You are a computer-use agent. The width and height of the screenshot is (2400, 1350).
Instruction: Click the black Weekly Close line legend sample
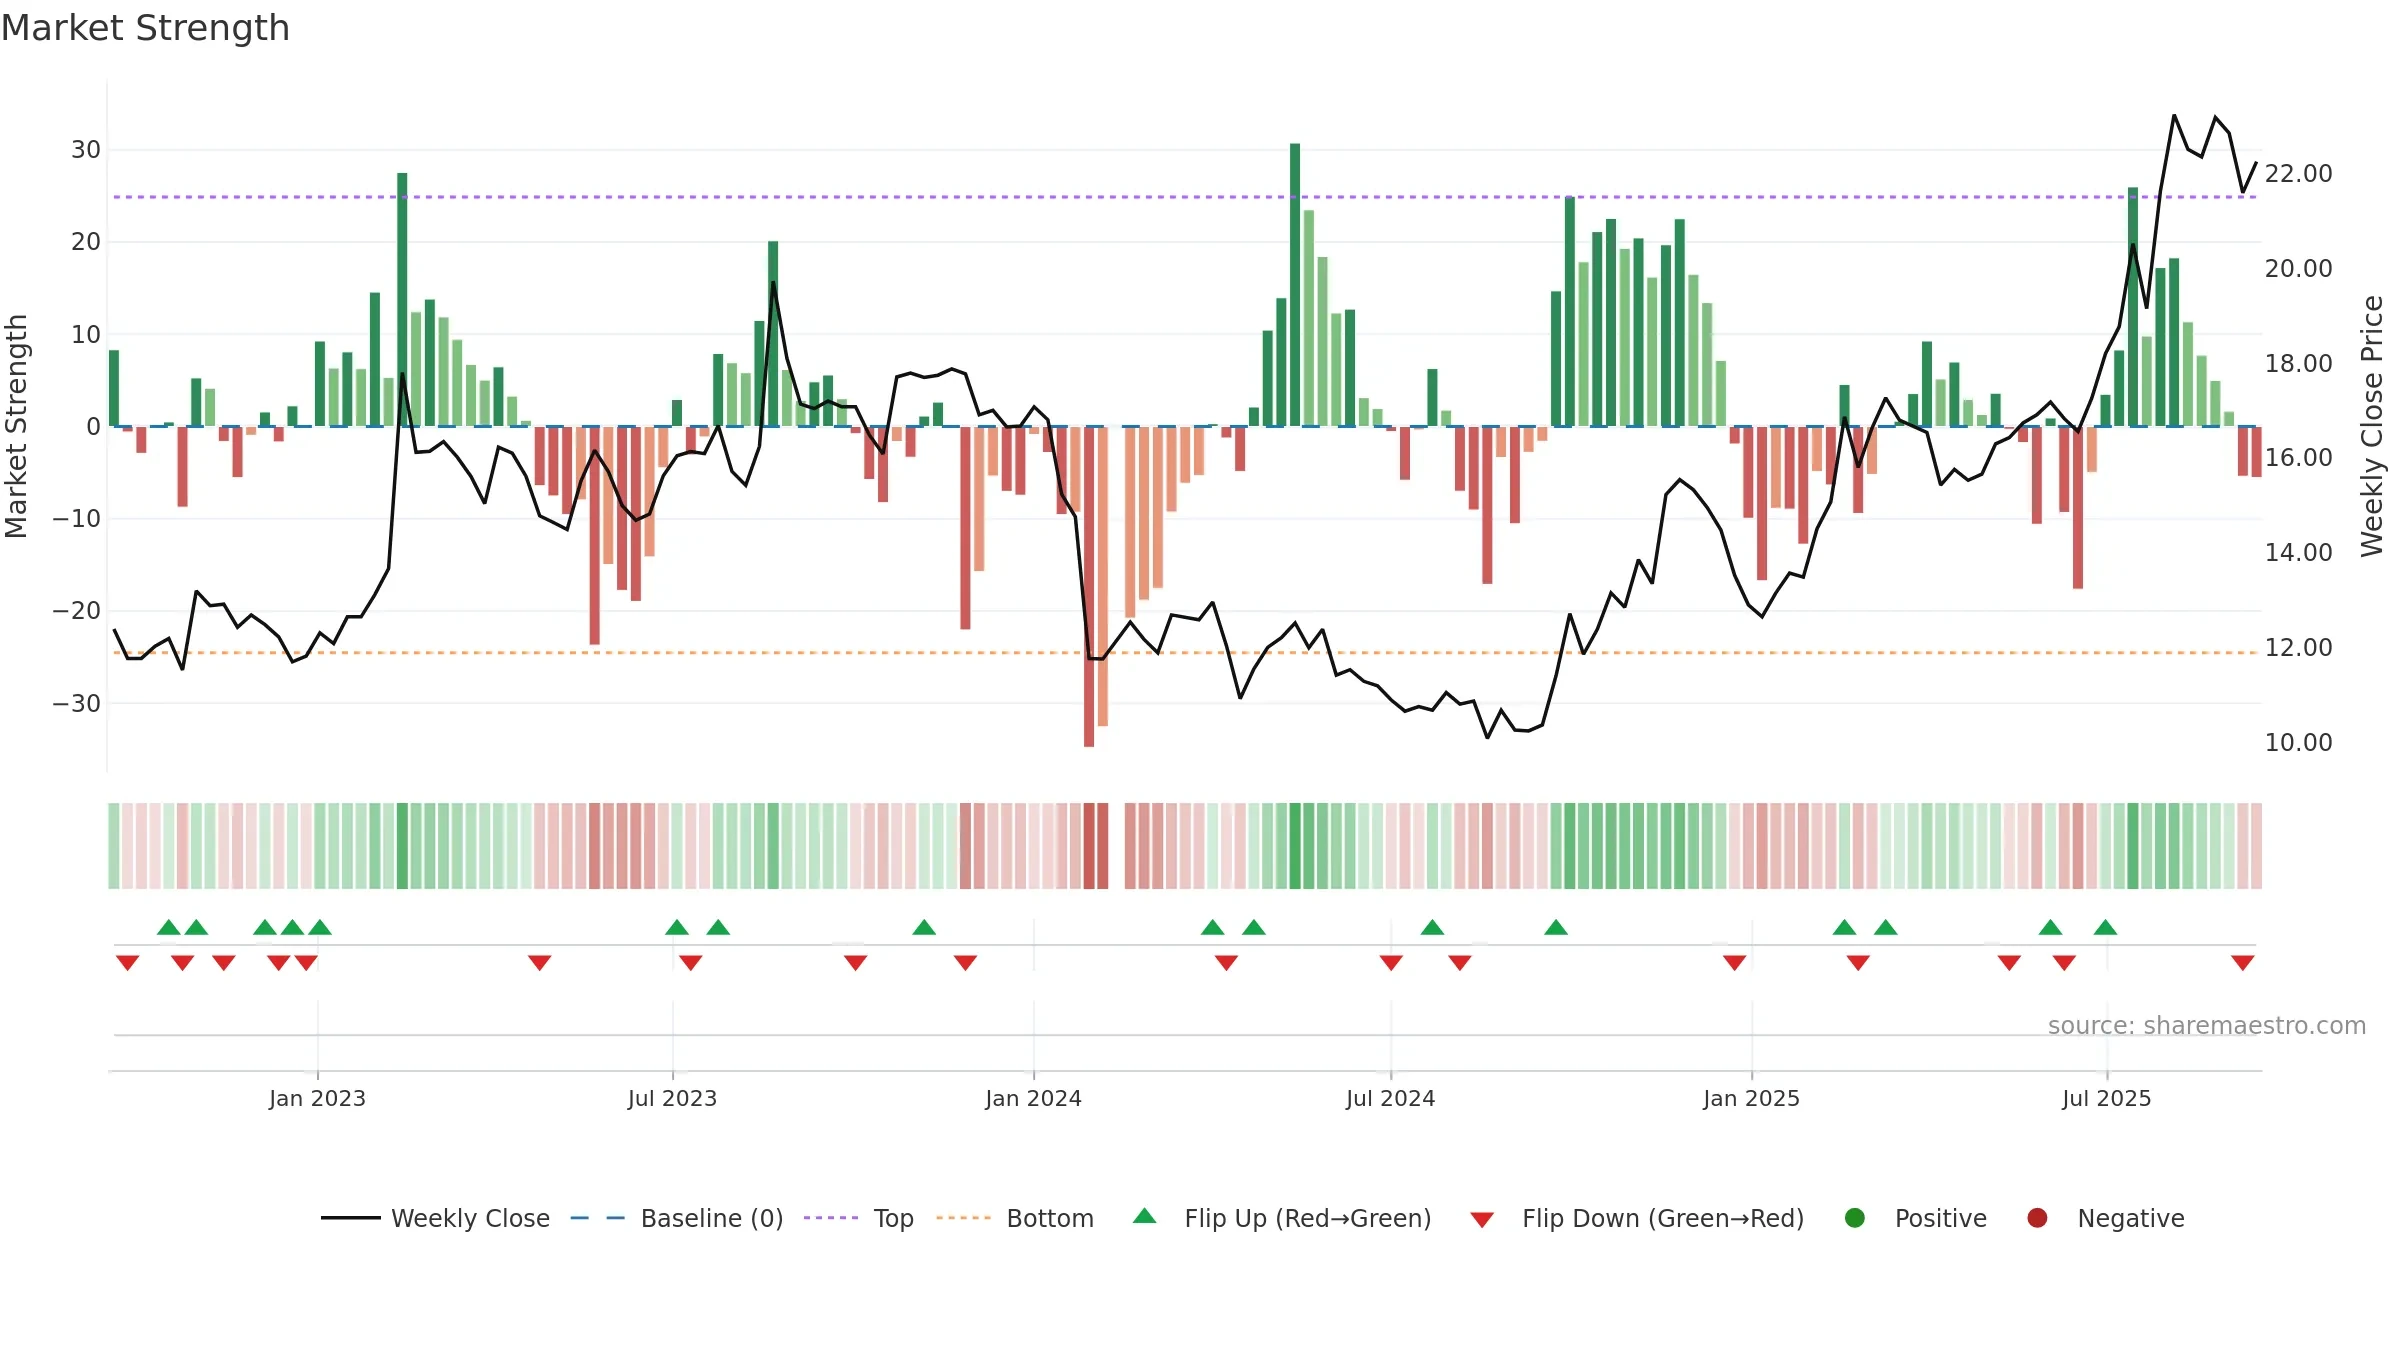coord(350,1218)
